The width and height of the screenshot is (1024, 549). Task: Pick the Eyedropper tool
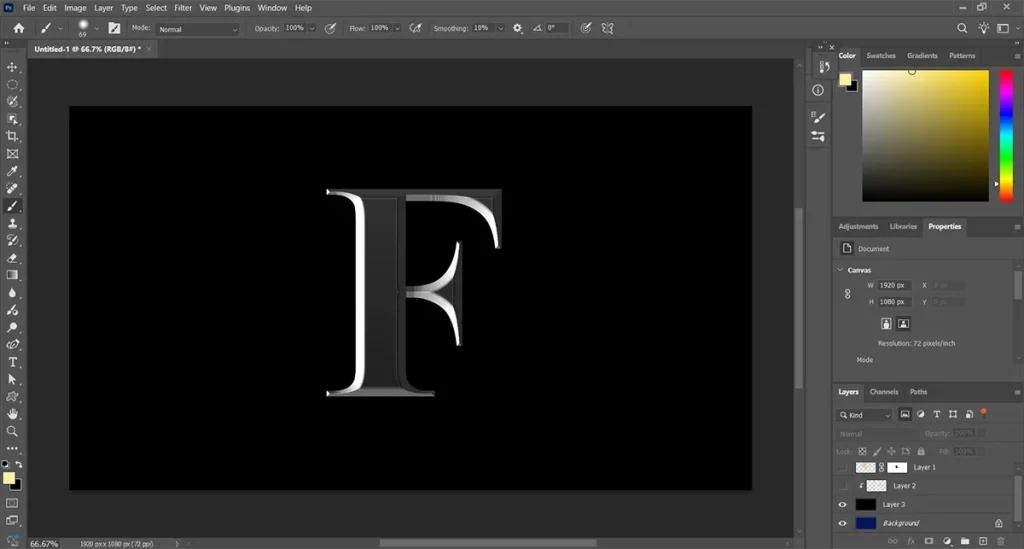(x=13, y=171)
